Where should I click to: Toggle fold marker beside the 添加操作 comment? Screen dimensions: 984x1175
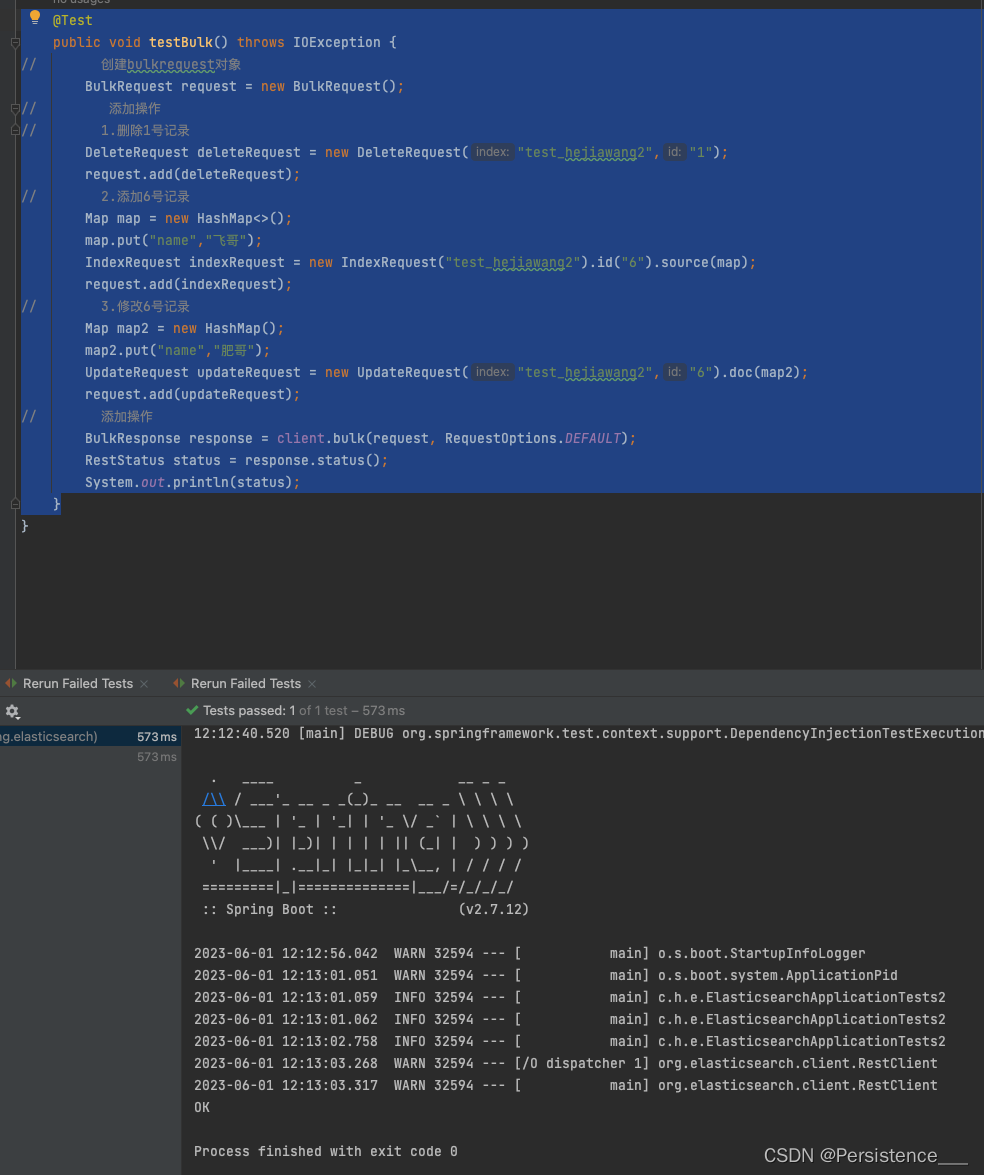(15, 109)
